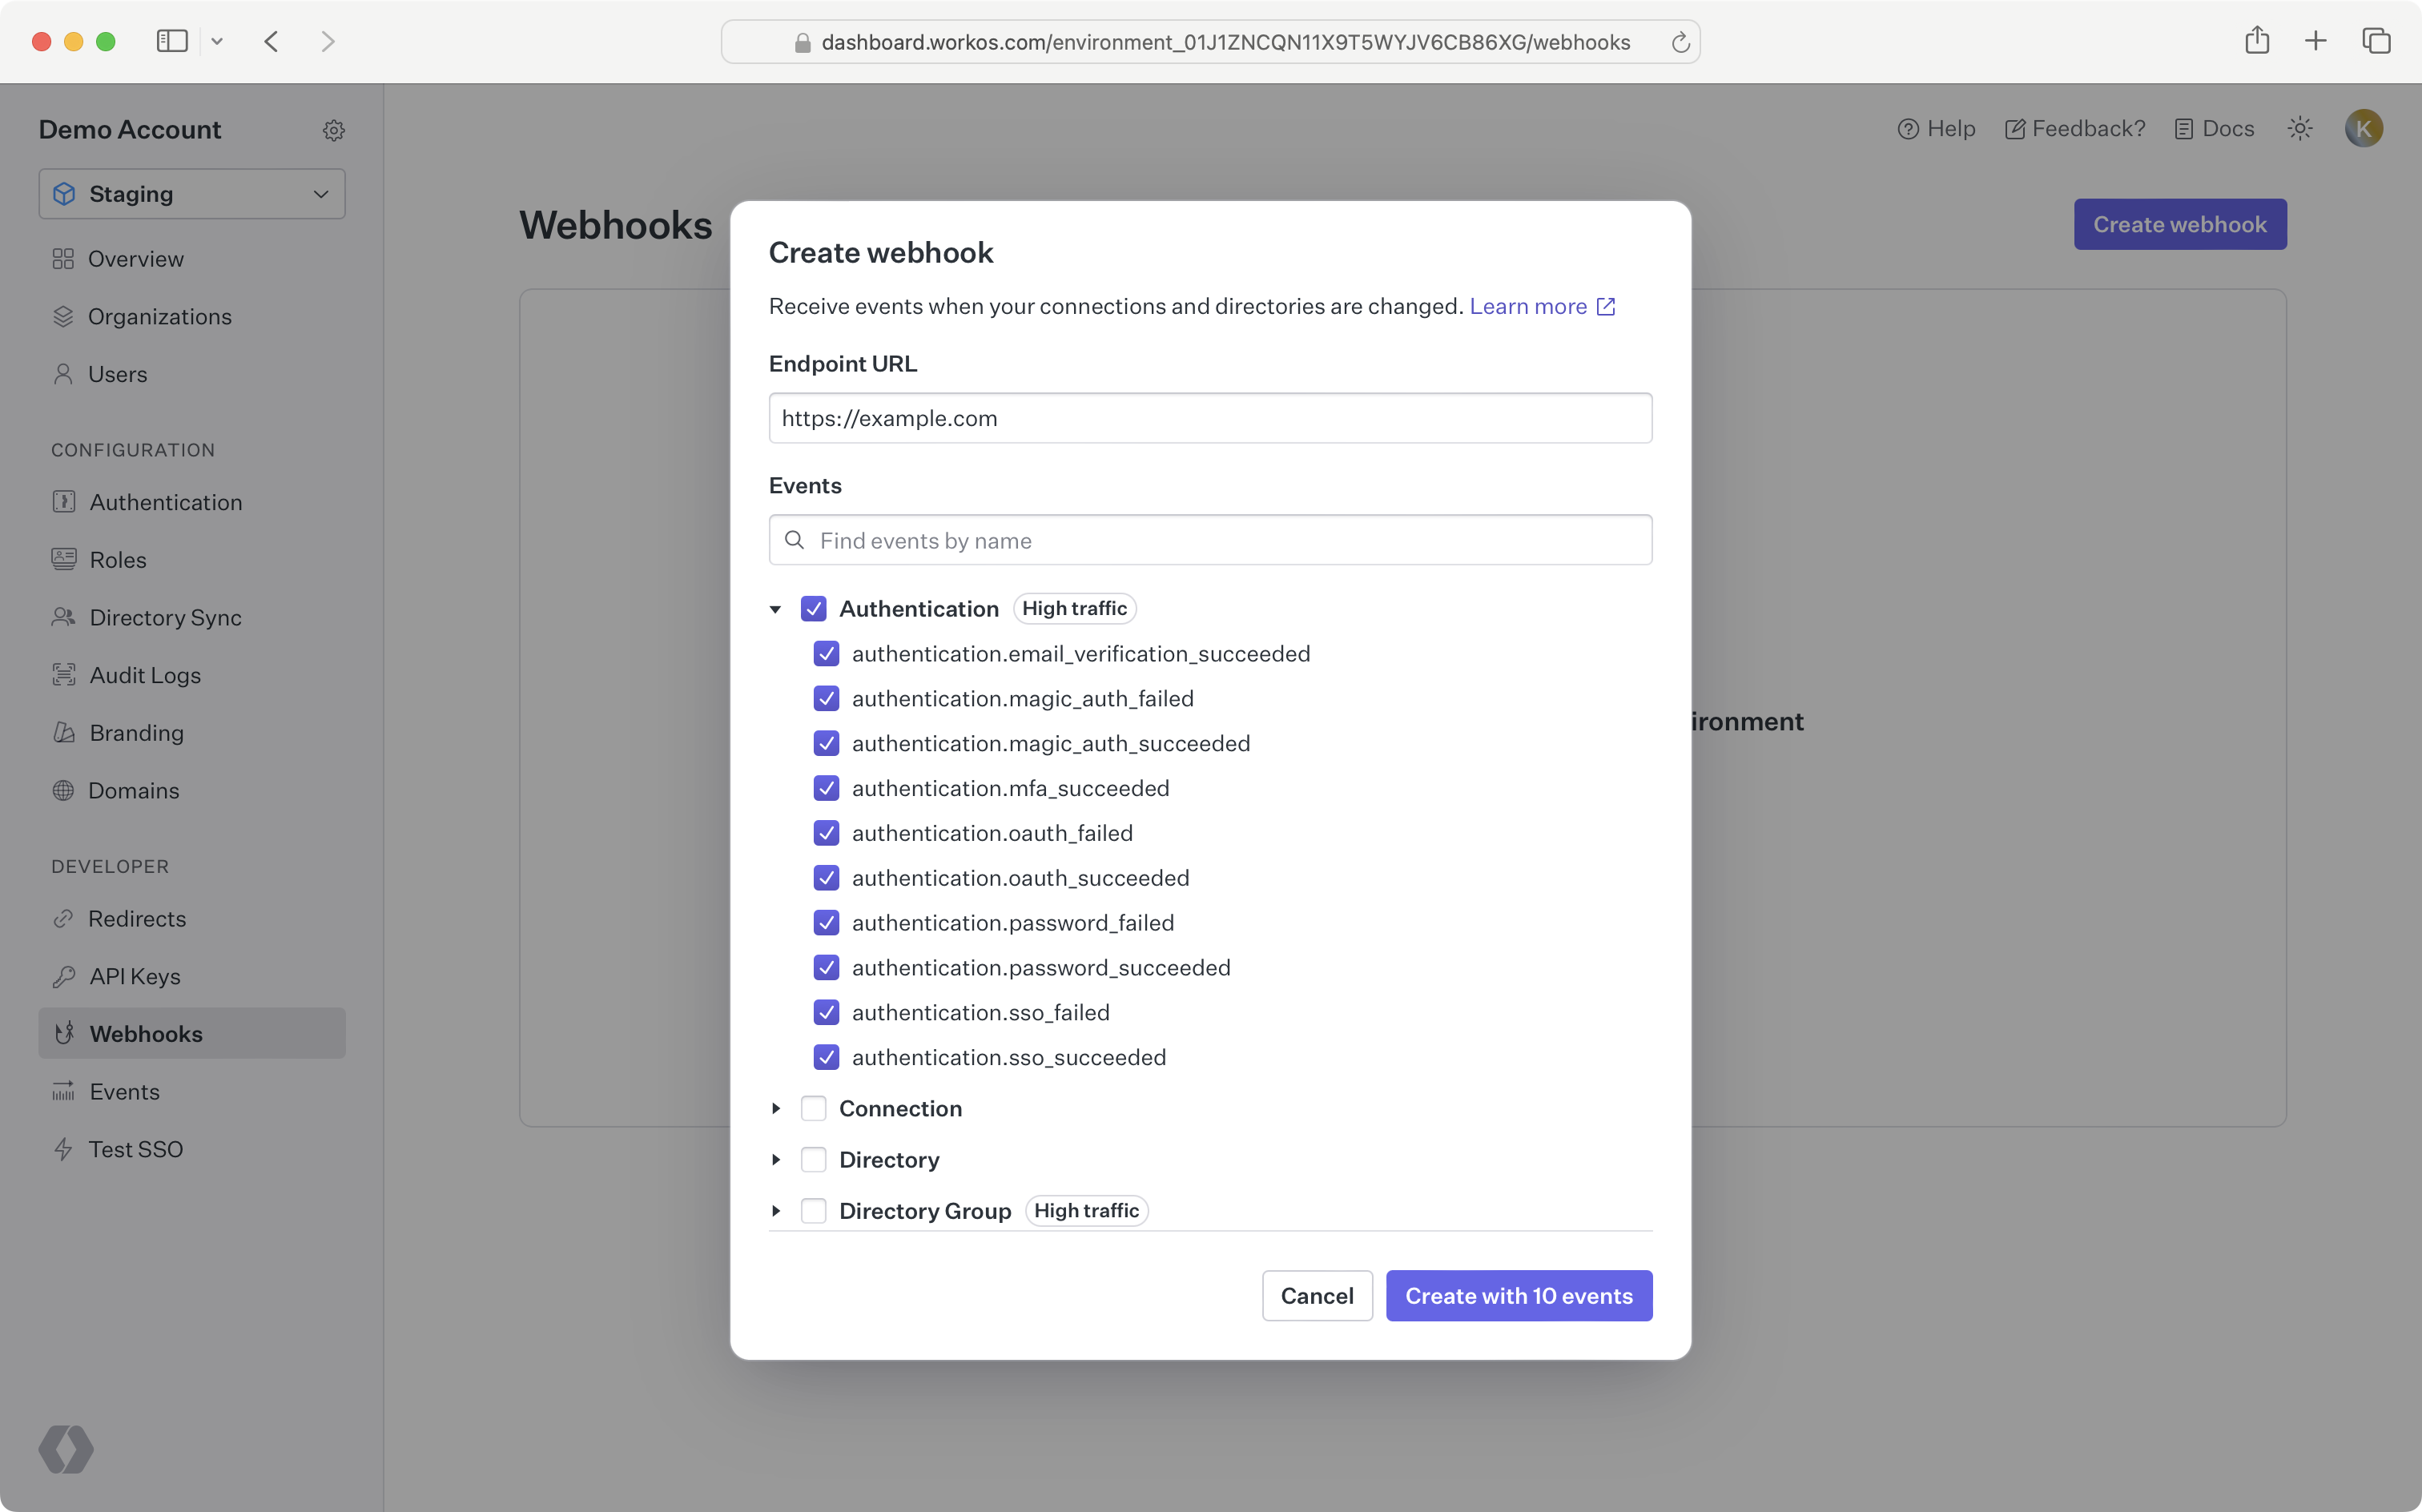Click the Safari show tab overview icon
The width and height of the screenshot is (2422, 1512).
click(x=2376, y=41)
